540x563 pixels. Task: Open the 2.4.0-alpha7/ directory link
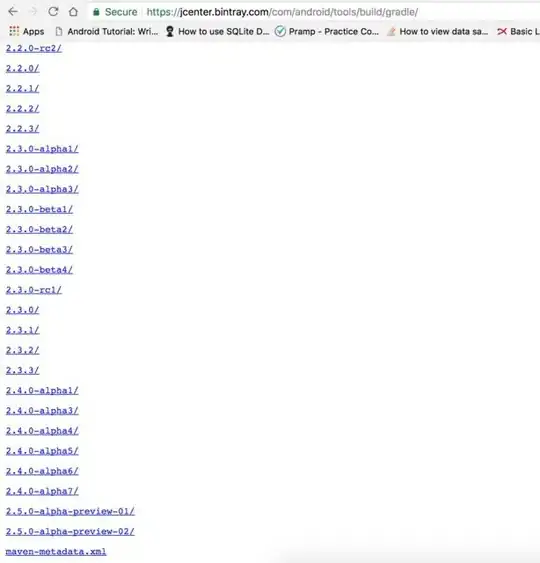(x=42, y=491)
